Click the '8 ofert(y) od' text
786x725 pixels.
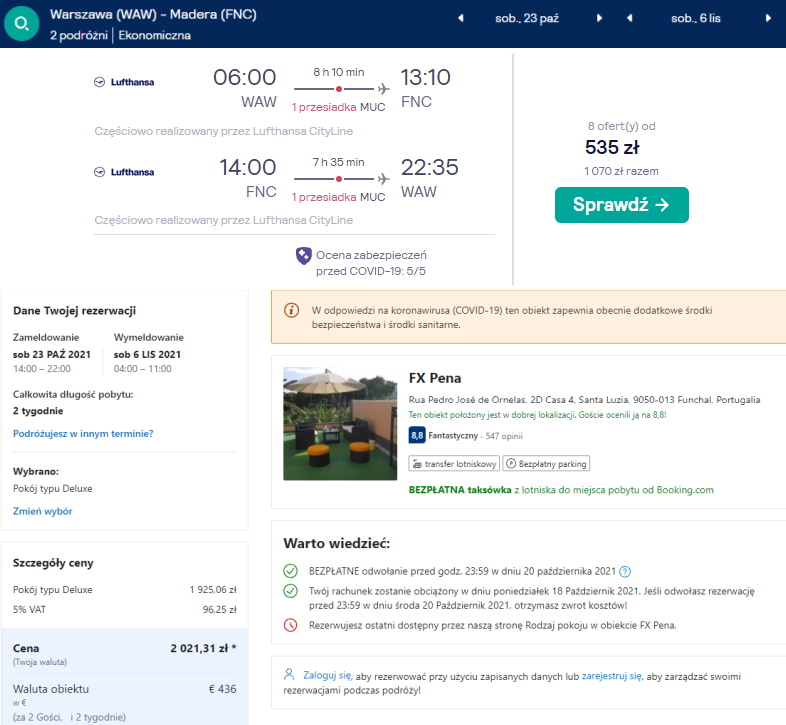pyautogui.click(x=621, y=126)
